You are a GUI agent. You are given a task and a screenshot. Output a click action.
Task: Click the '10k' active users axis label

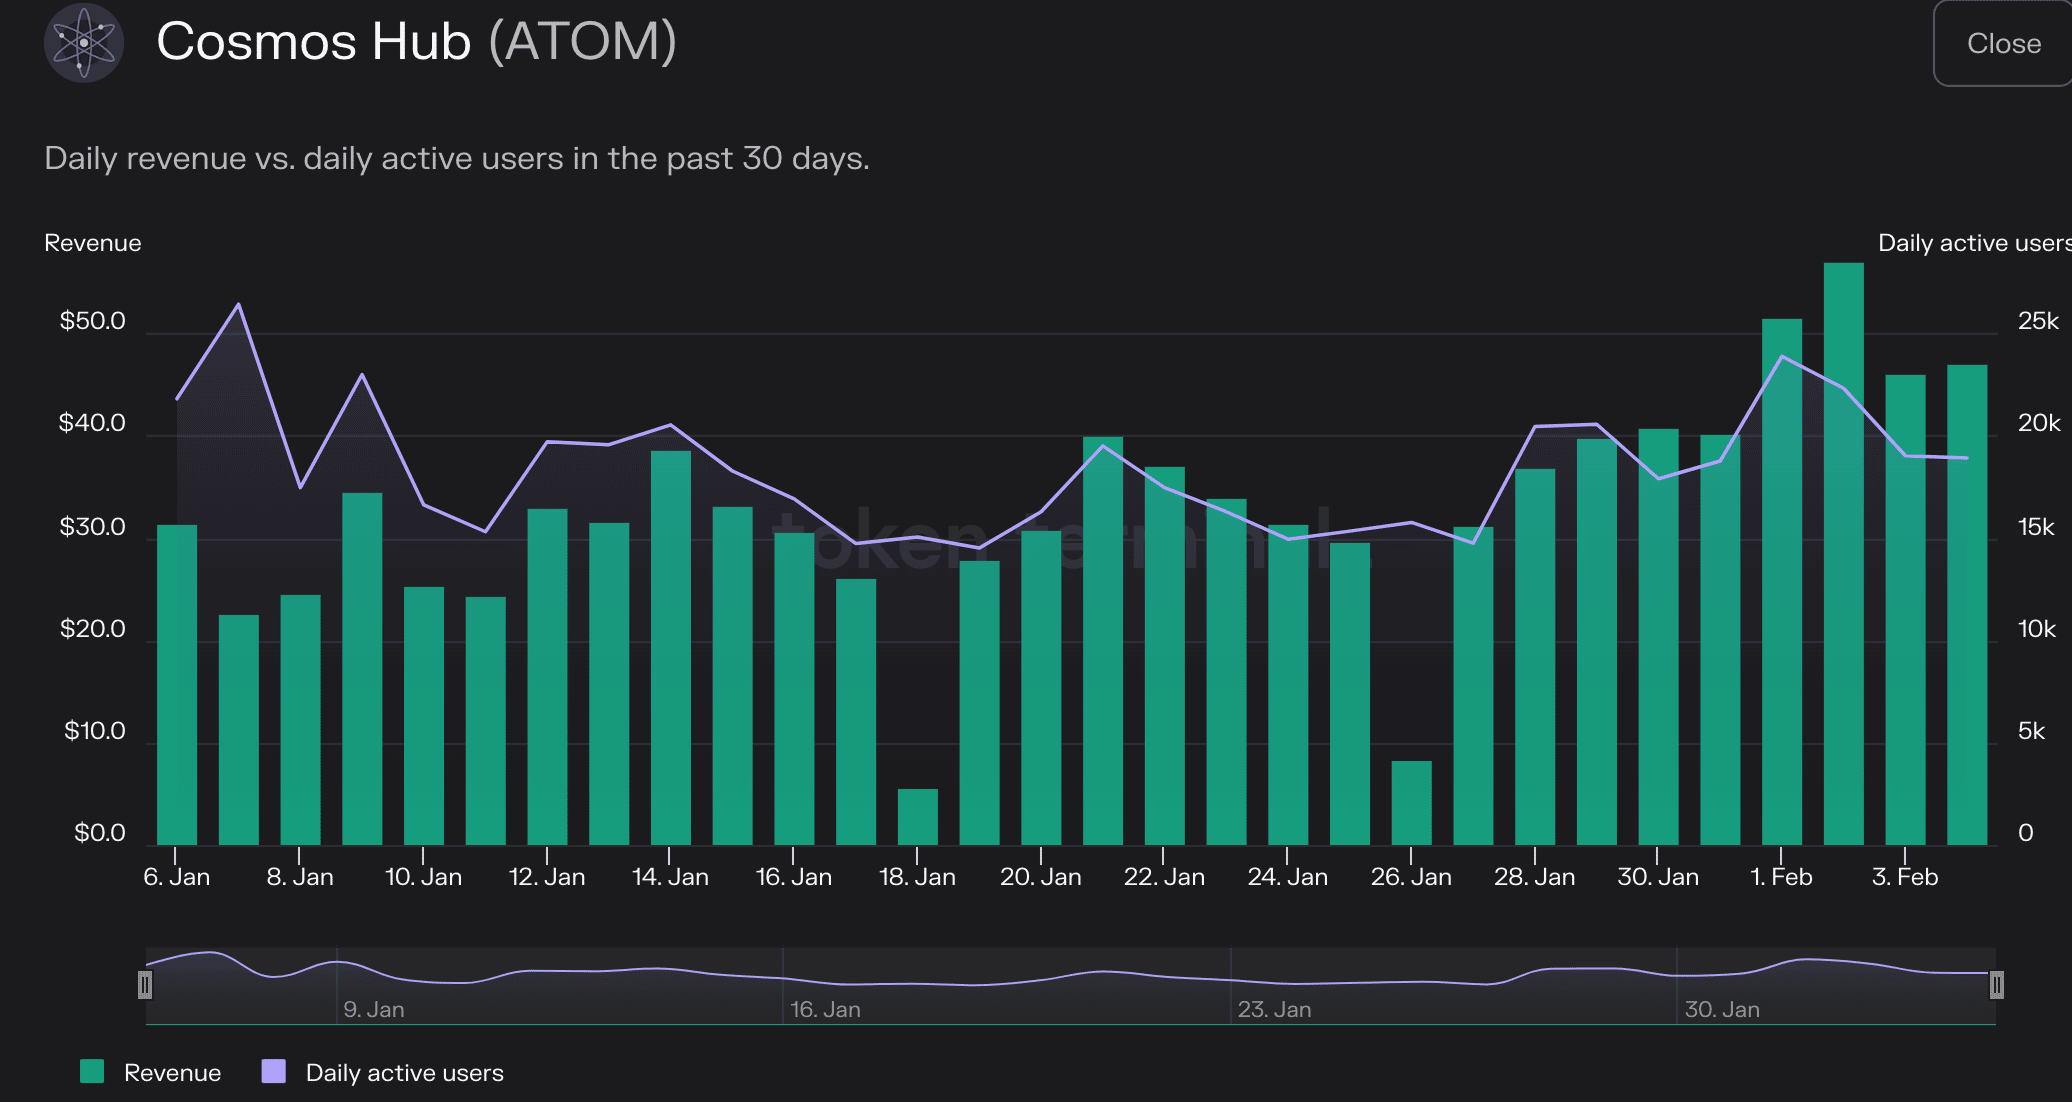2037,629
